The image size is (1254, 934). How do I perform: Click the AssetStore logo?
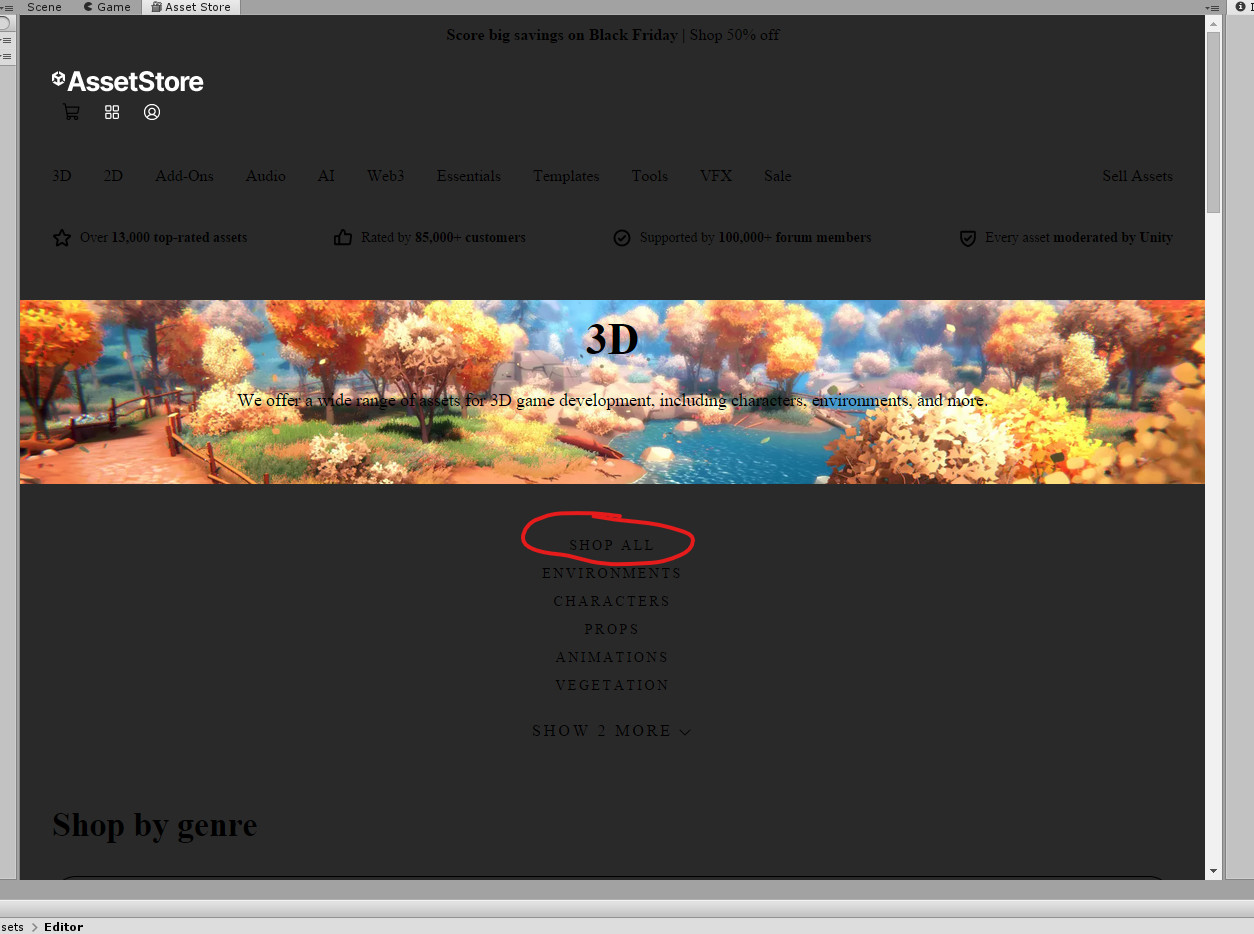coord(128,81)
